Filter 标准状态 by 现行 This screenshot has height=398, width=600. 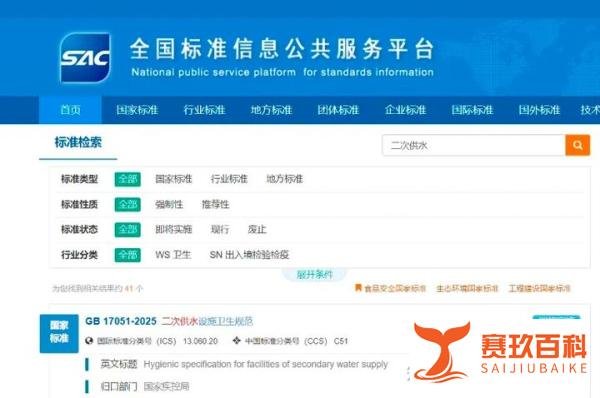coord(220,230)
